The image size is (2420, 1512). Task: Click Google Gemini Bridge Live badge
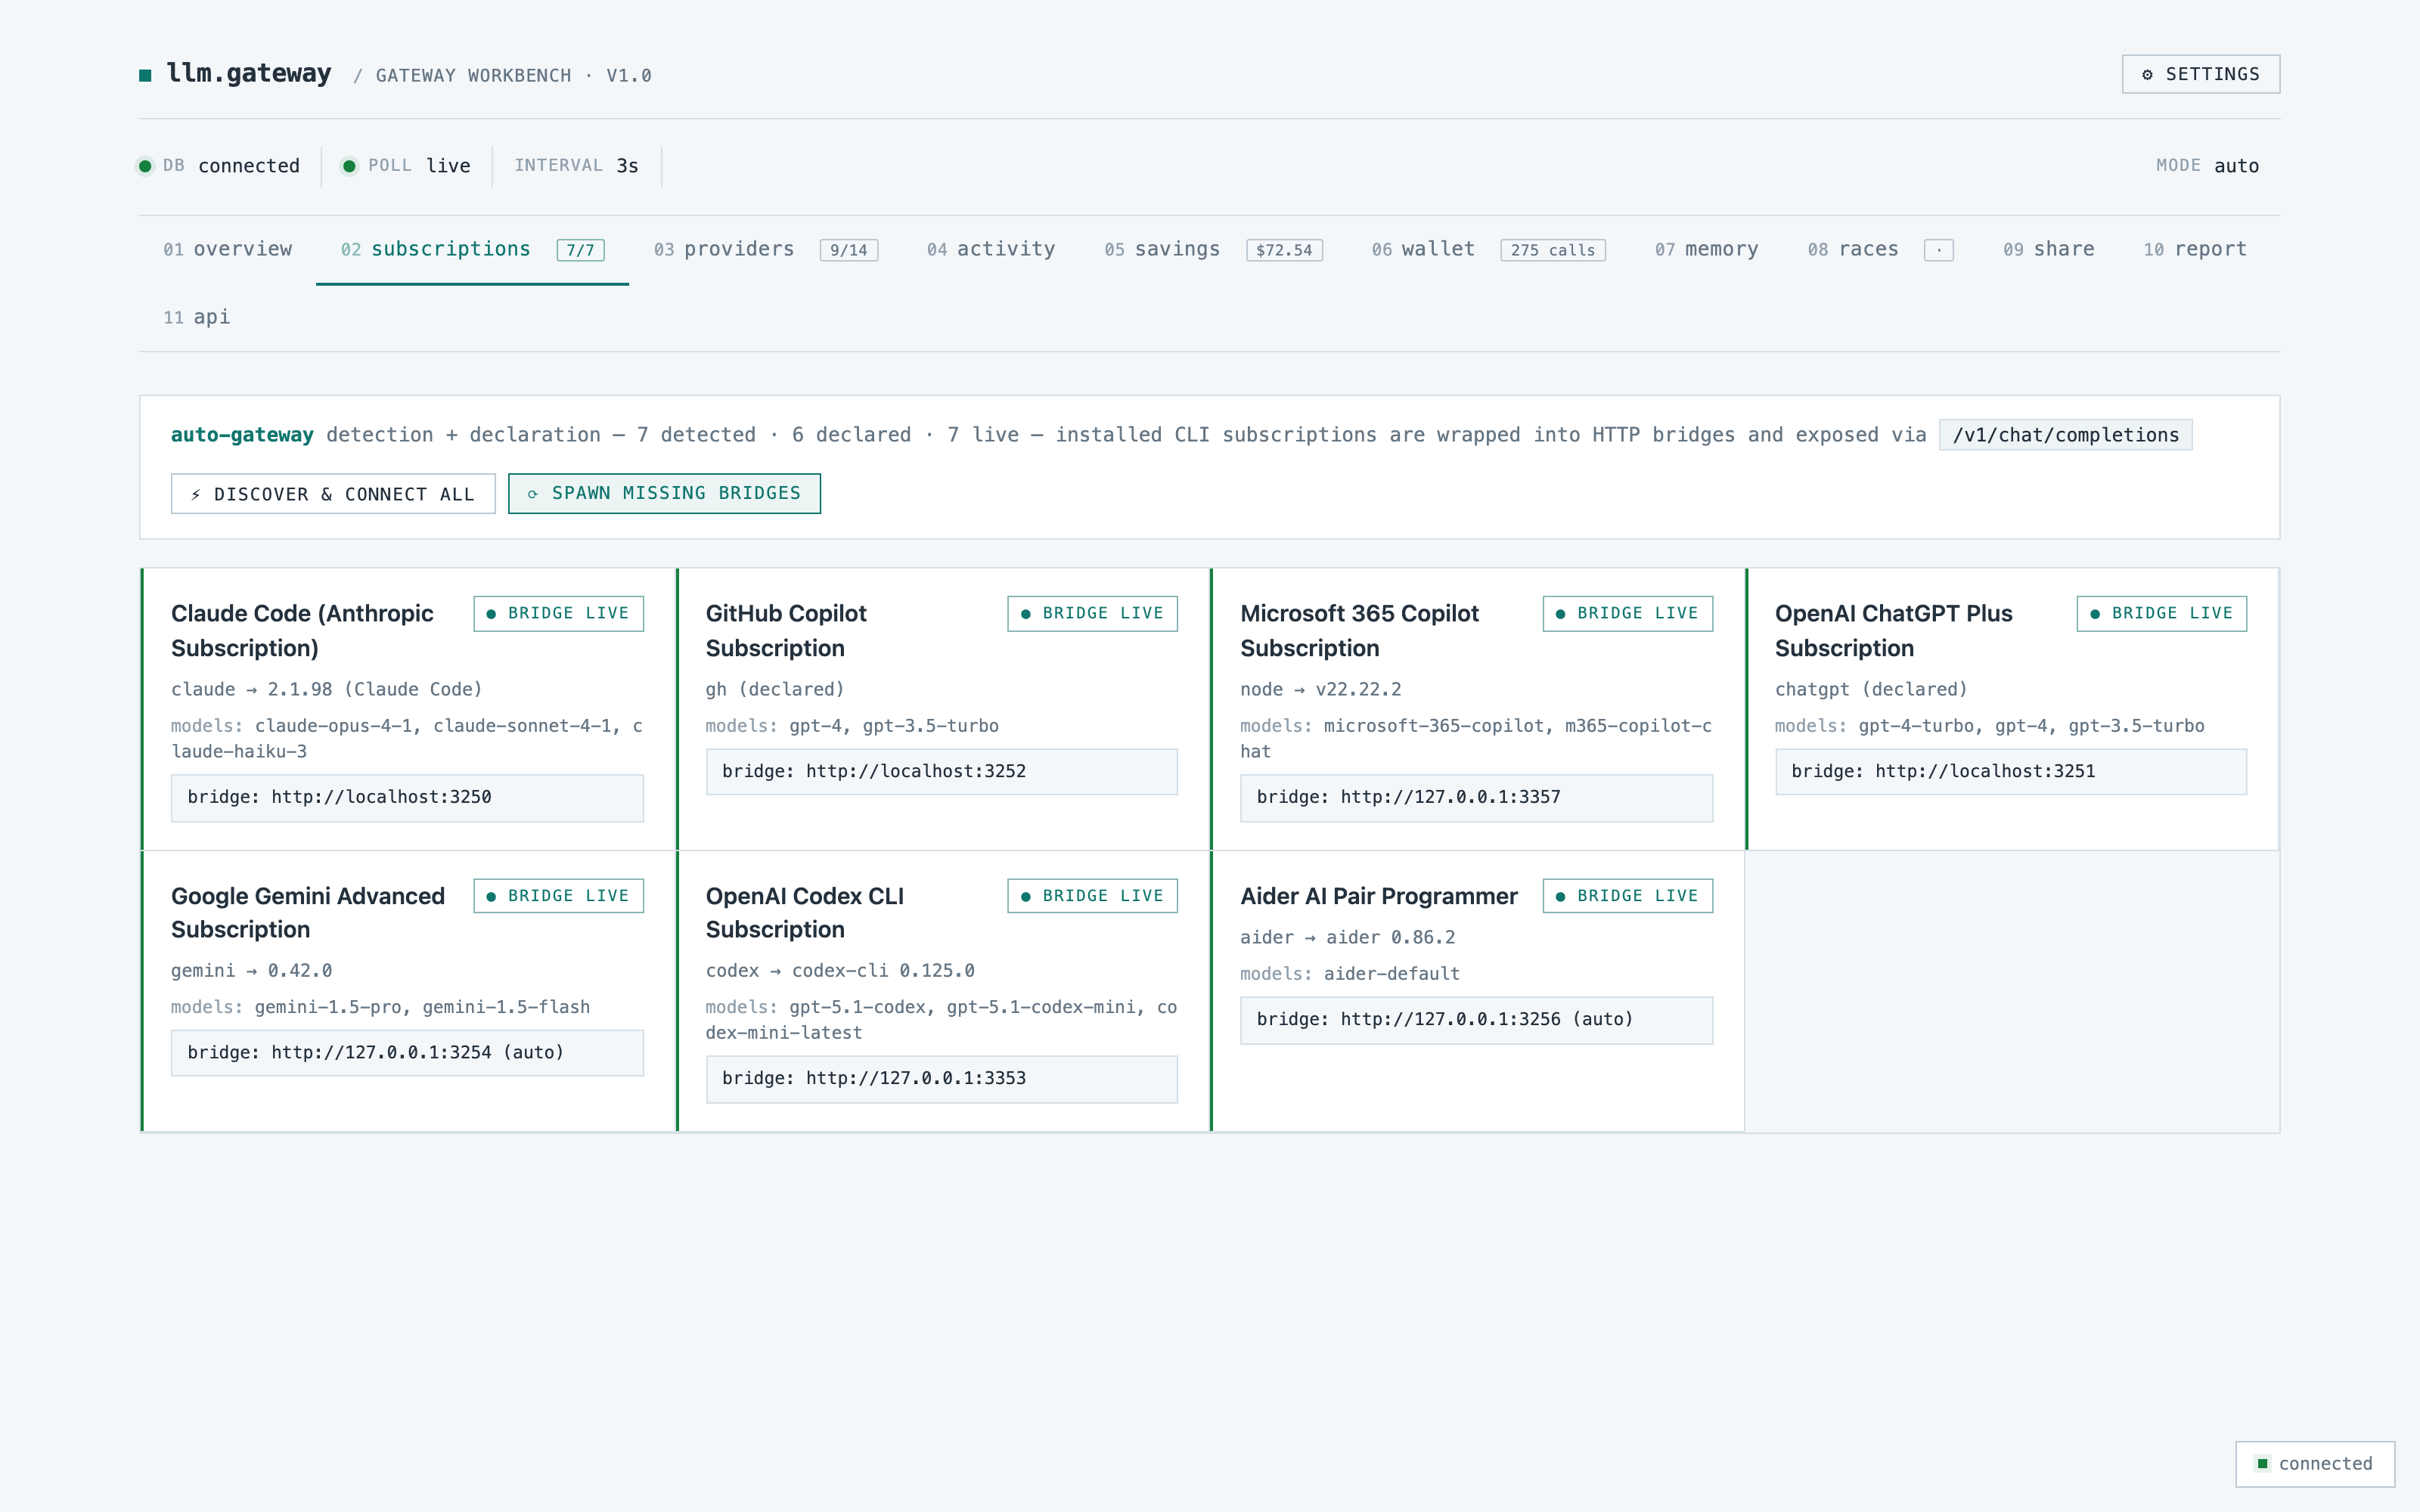tap(558, 896)
